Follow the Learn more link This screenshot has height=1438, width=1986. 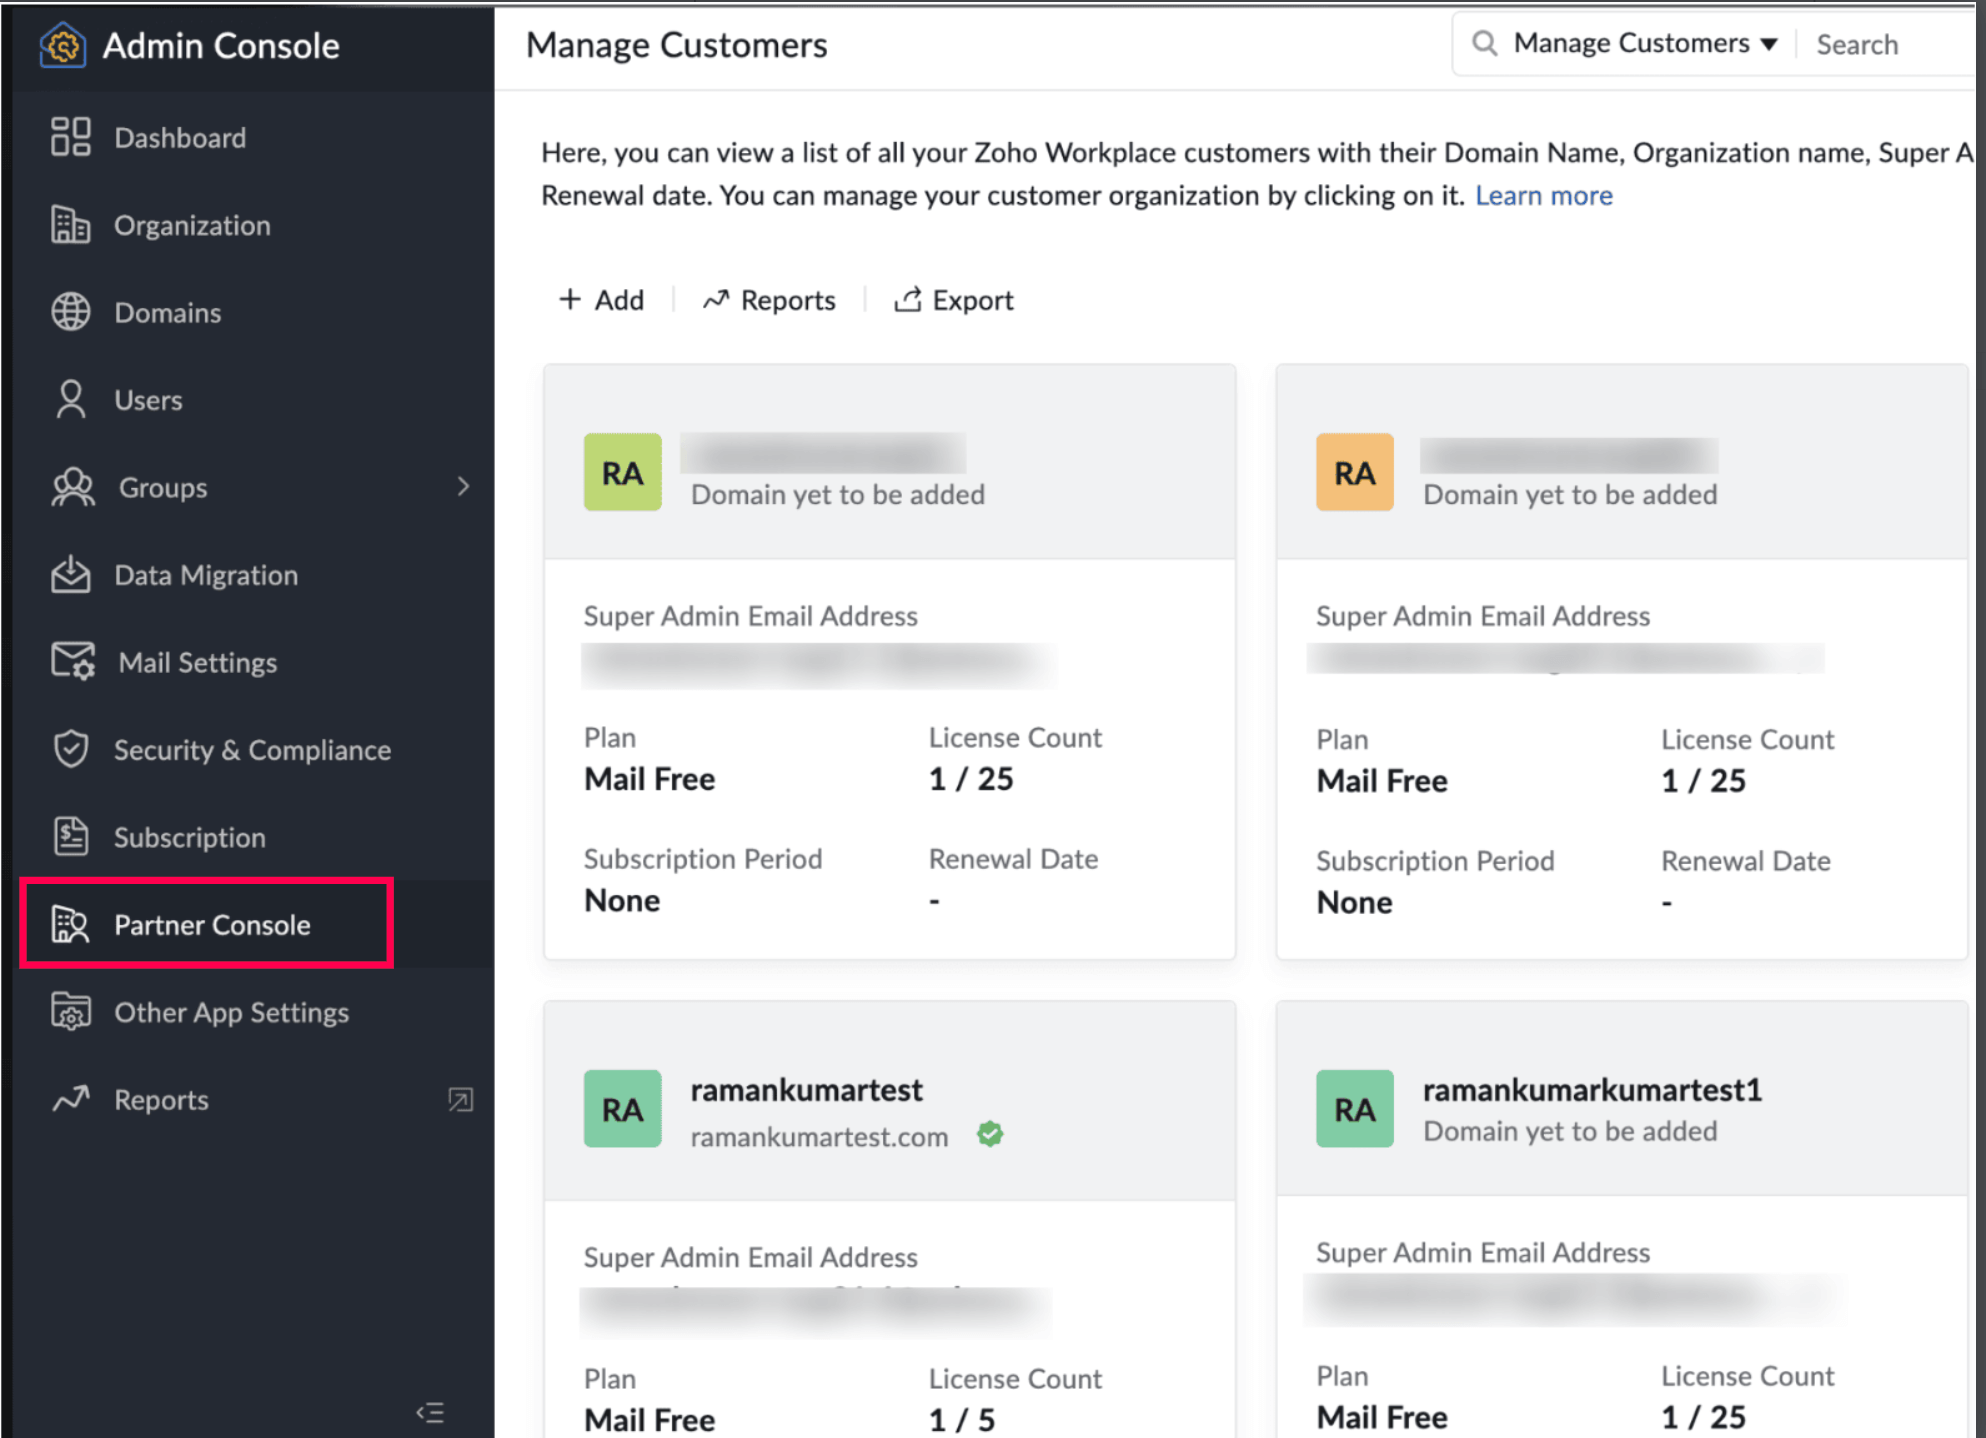tap(1543, 195)
